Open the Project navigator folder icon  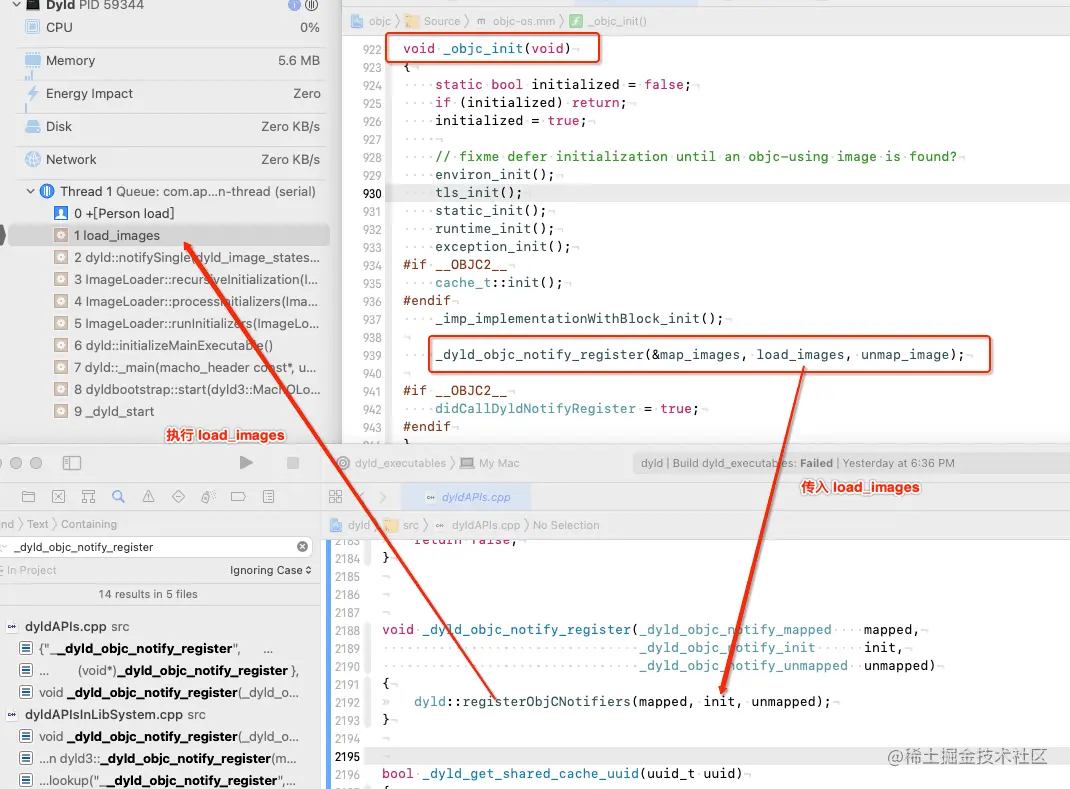pos(28,497)
